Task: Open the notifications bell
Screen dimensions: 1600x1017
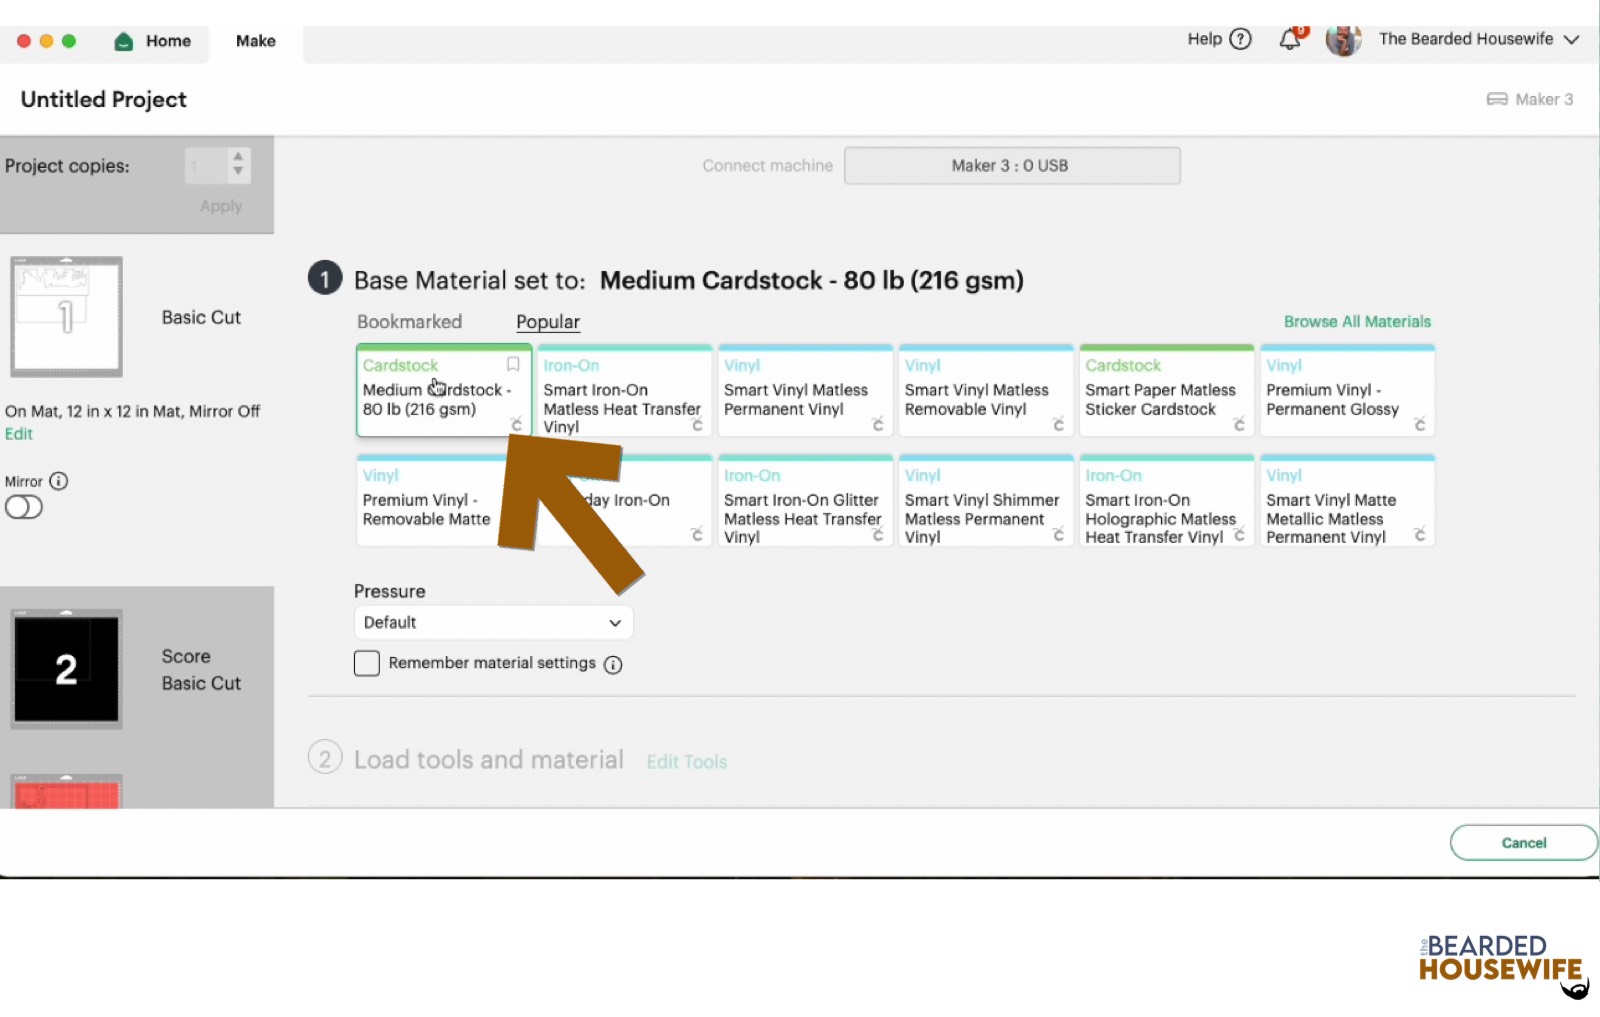Action: click(1290, 40)
